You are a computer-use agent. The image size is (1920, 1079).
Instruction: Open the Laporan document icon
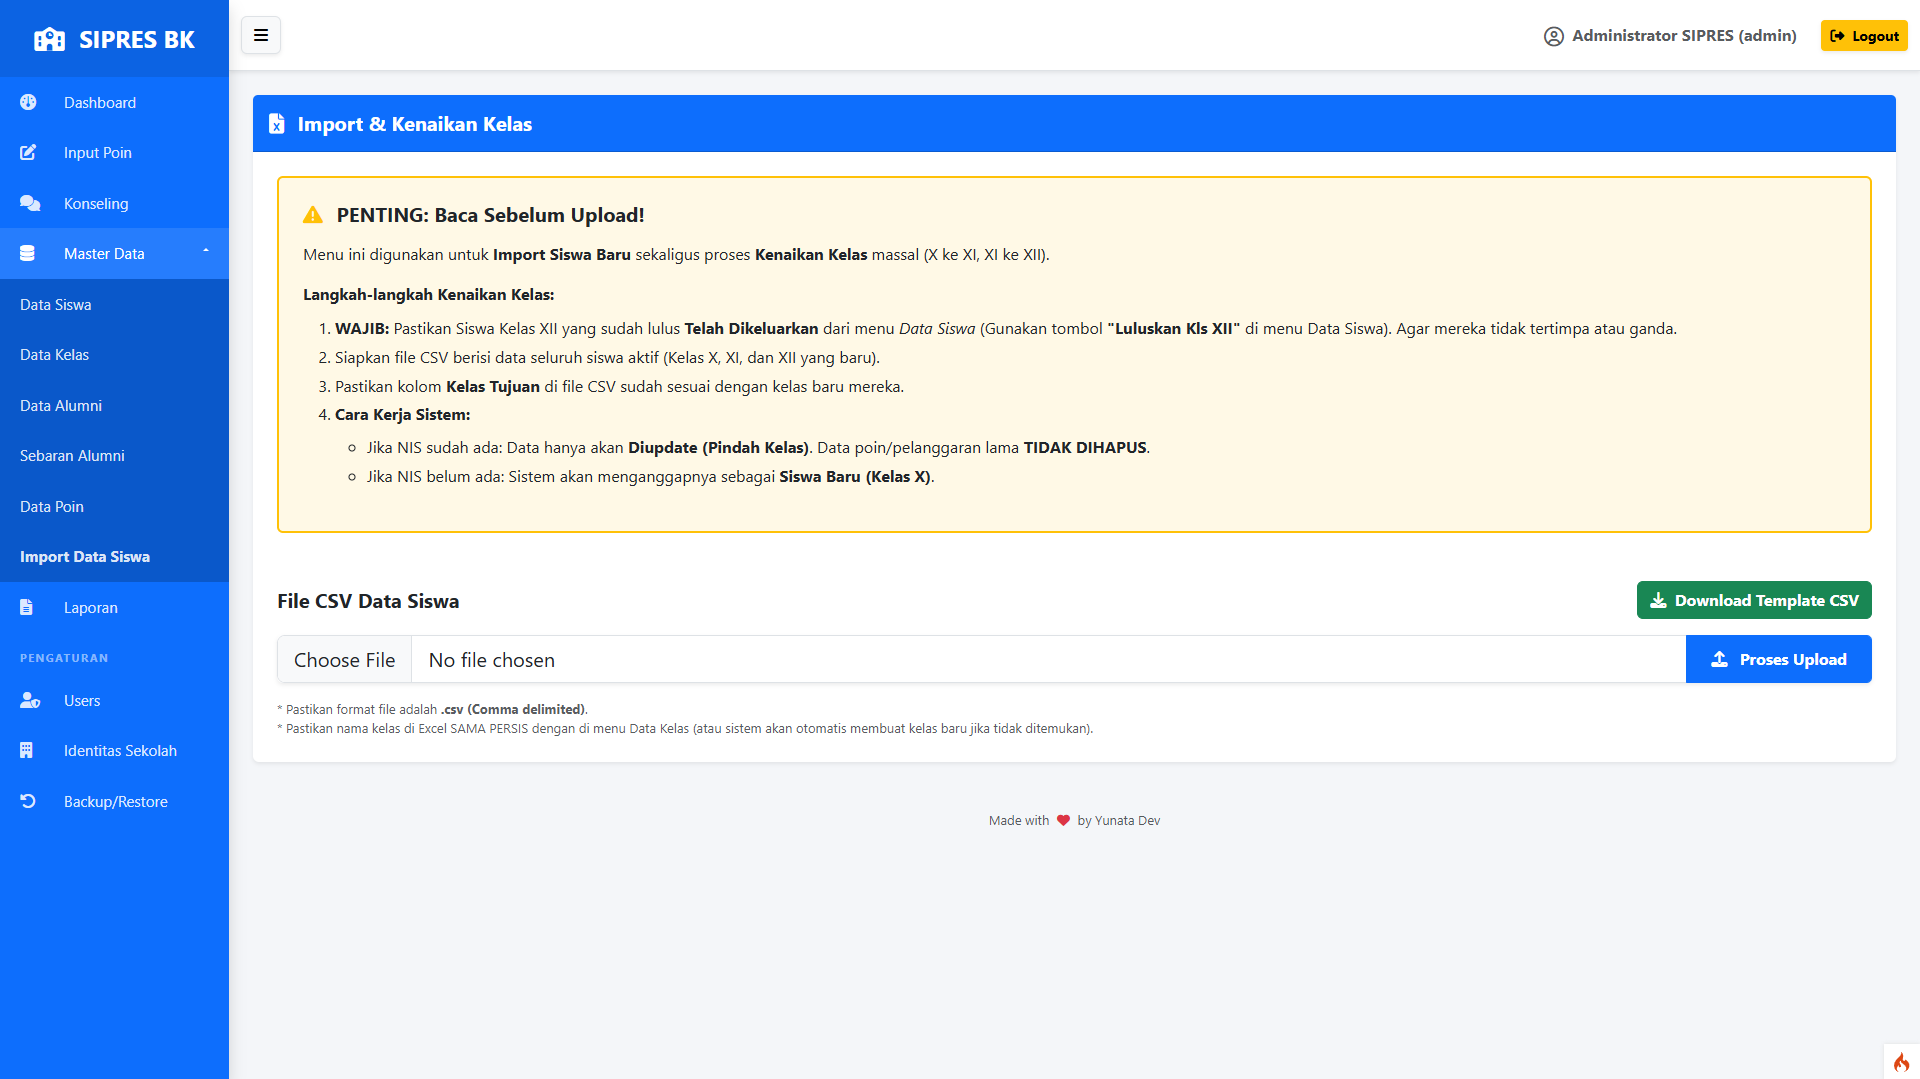tap(27, 608)
